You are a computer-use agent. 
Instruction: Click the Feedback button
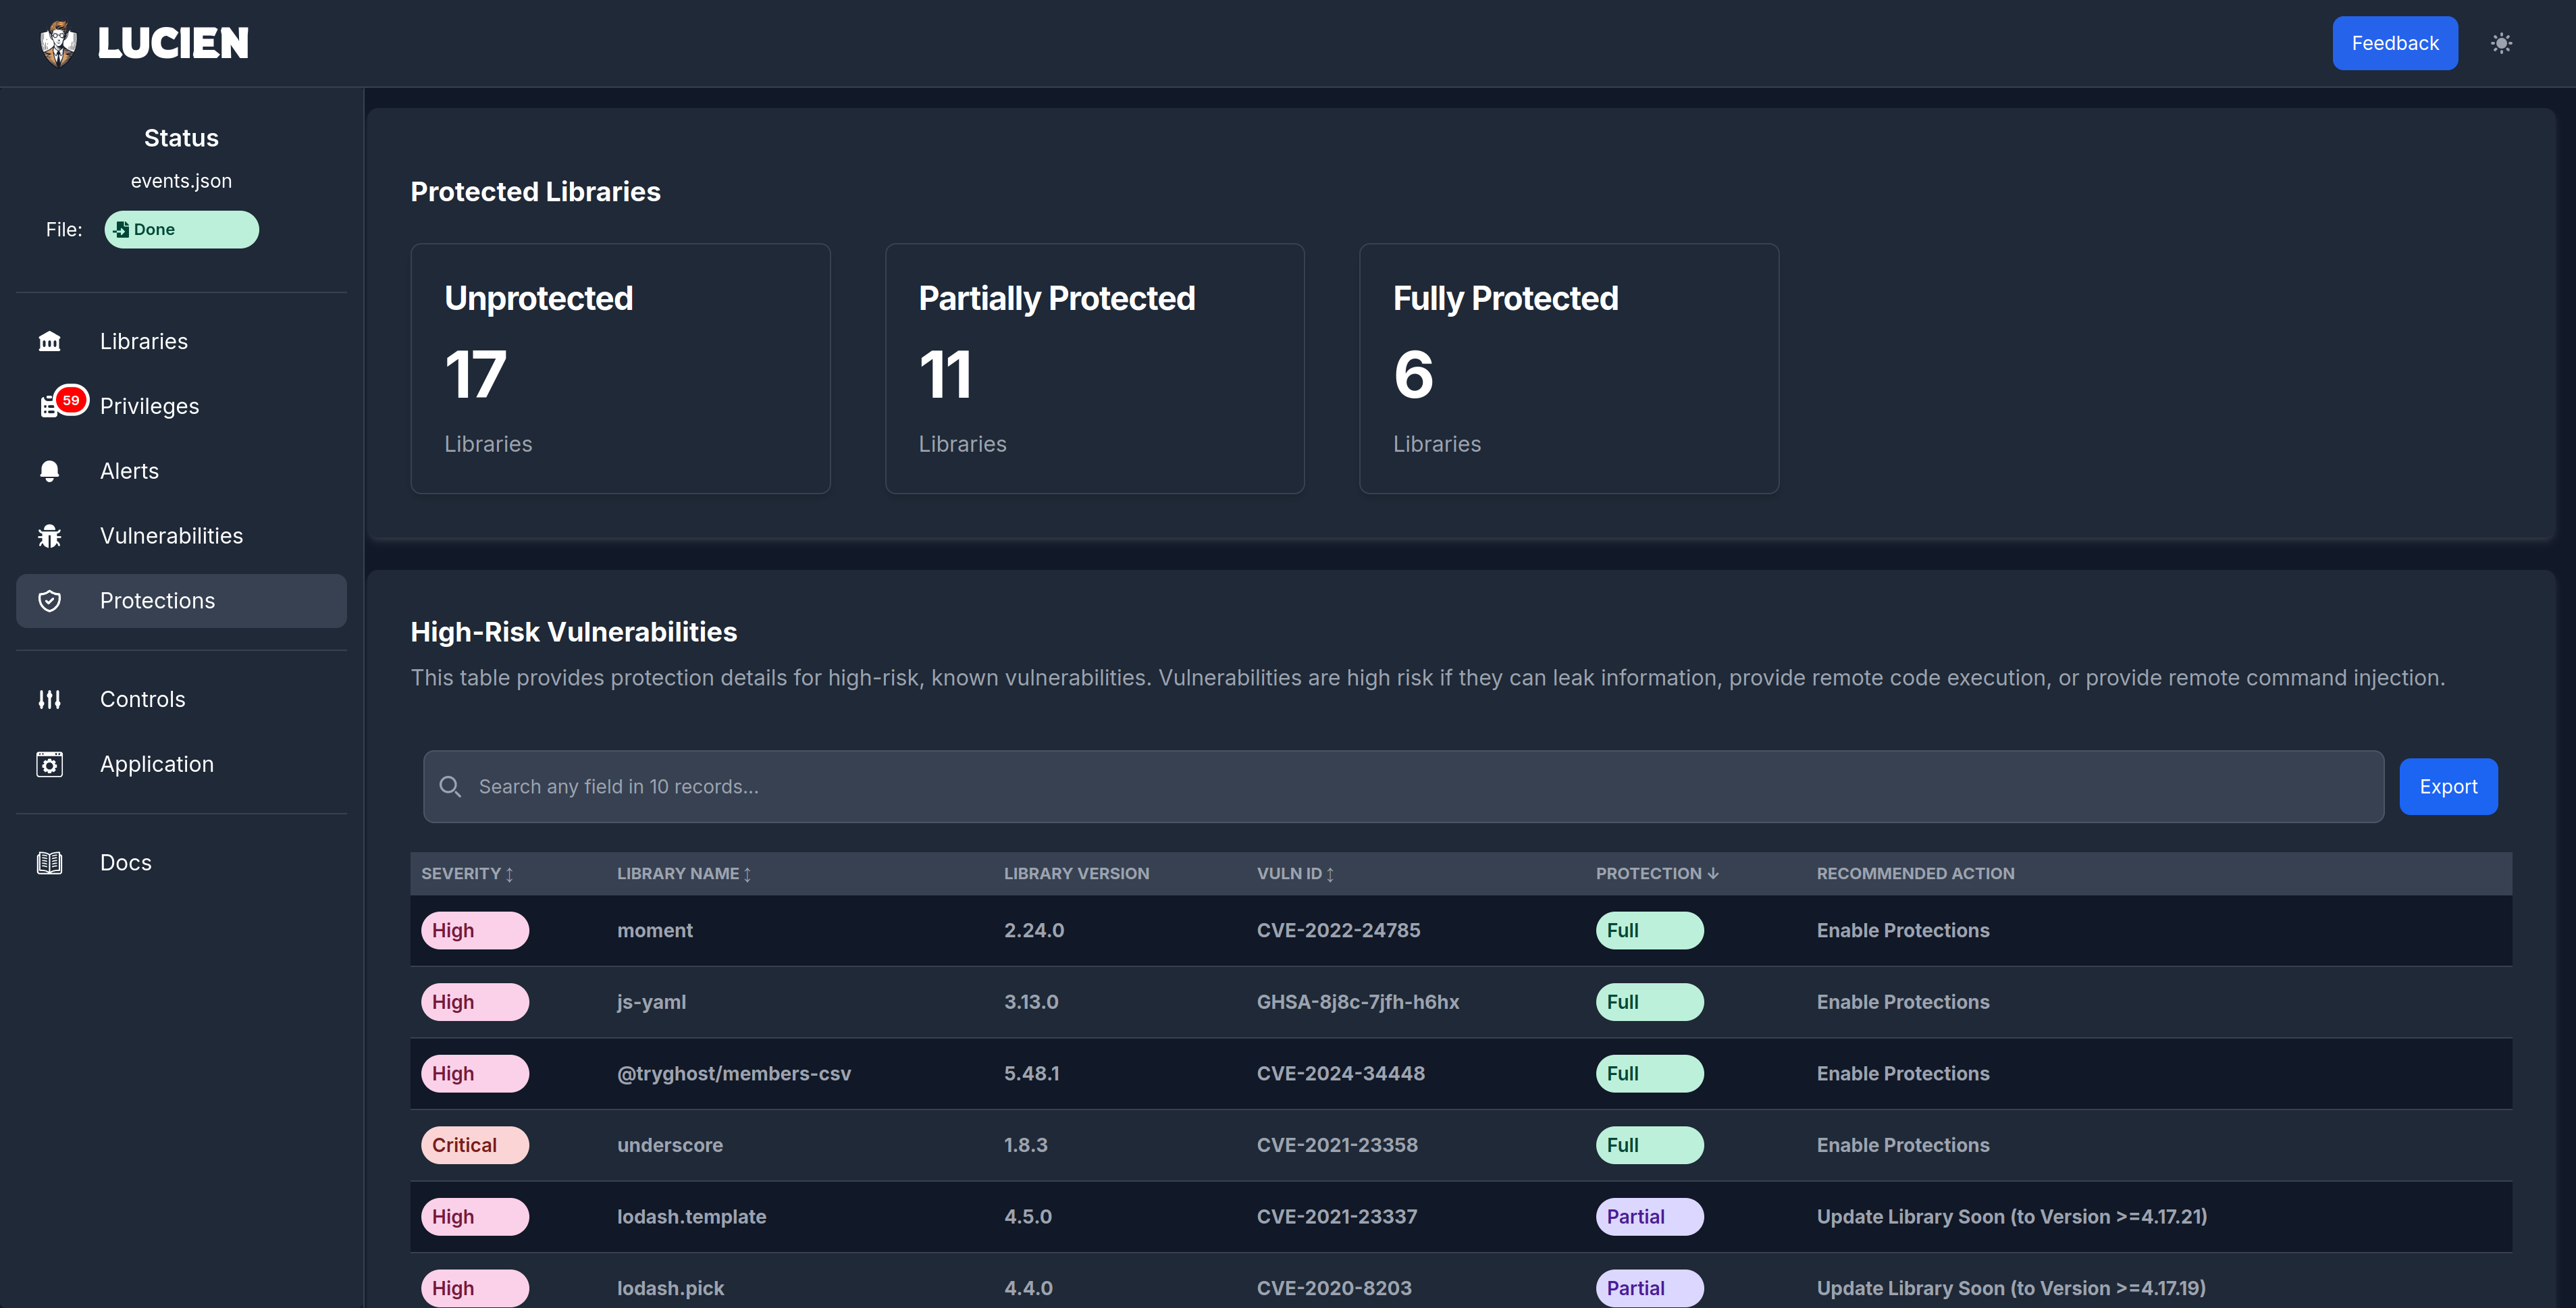click(x=2394, y=43)
